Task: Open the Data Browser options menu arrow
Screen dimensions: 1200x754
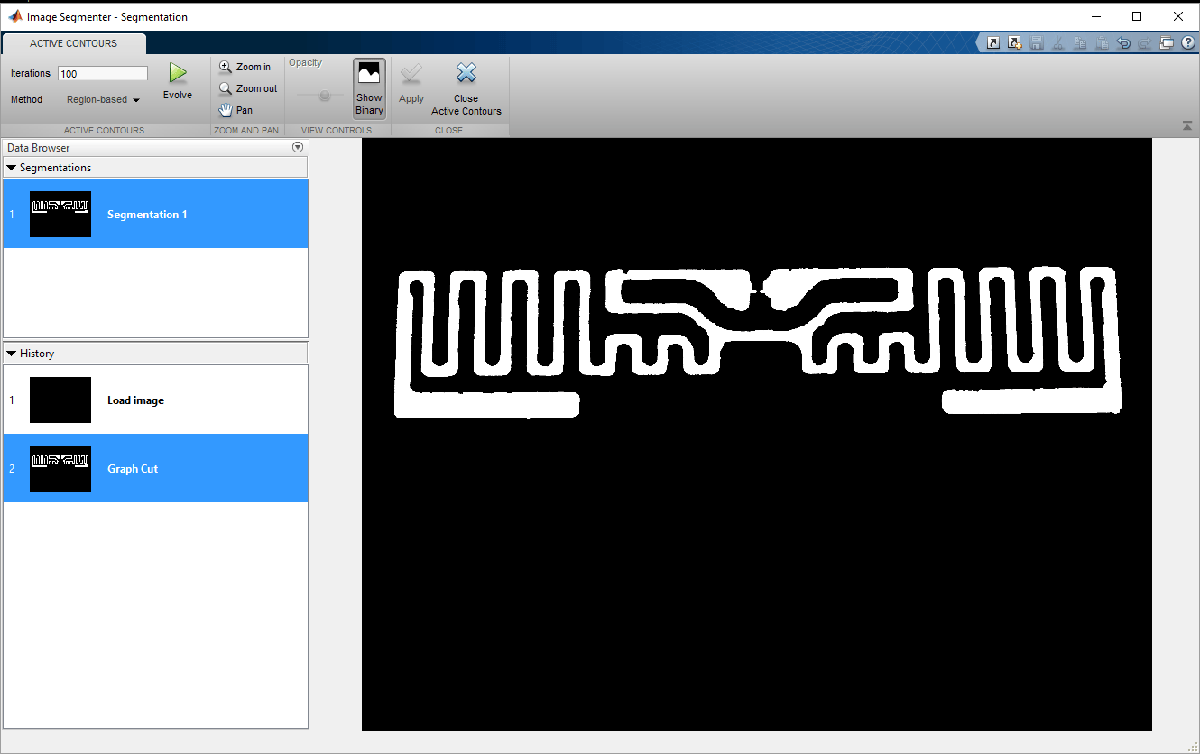Action: pos(297,147)
